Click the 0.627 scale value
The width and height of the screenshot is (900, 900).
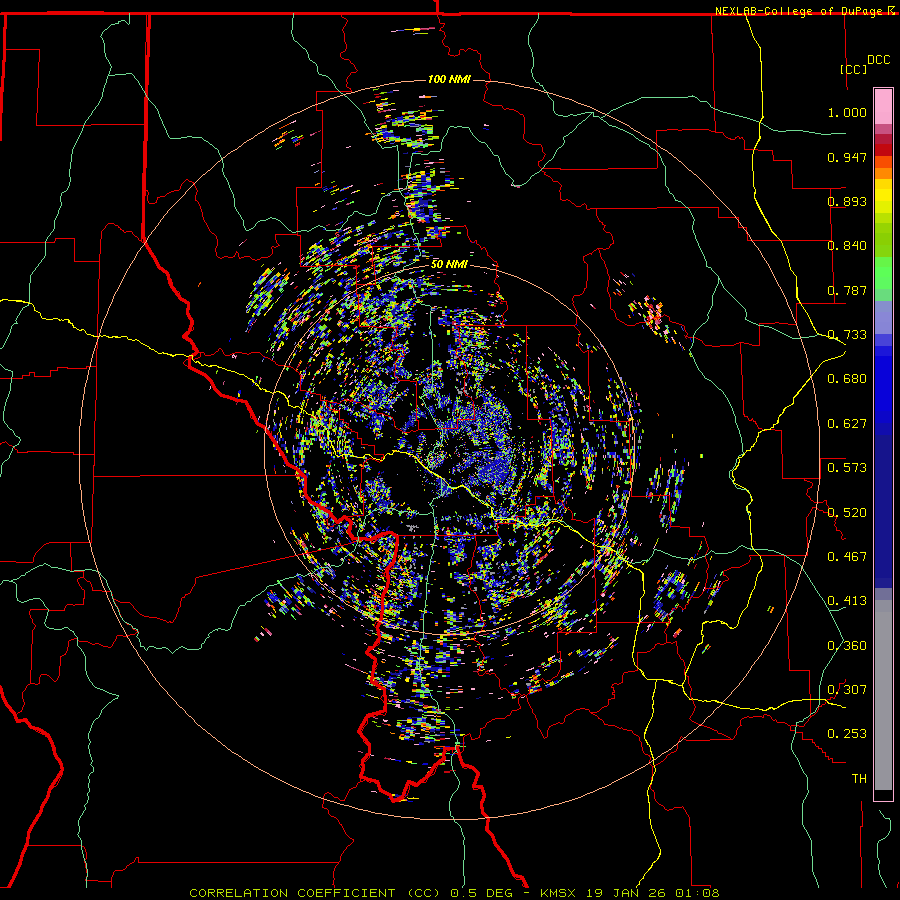(847, 424)
